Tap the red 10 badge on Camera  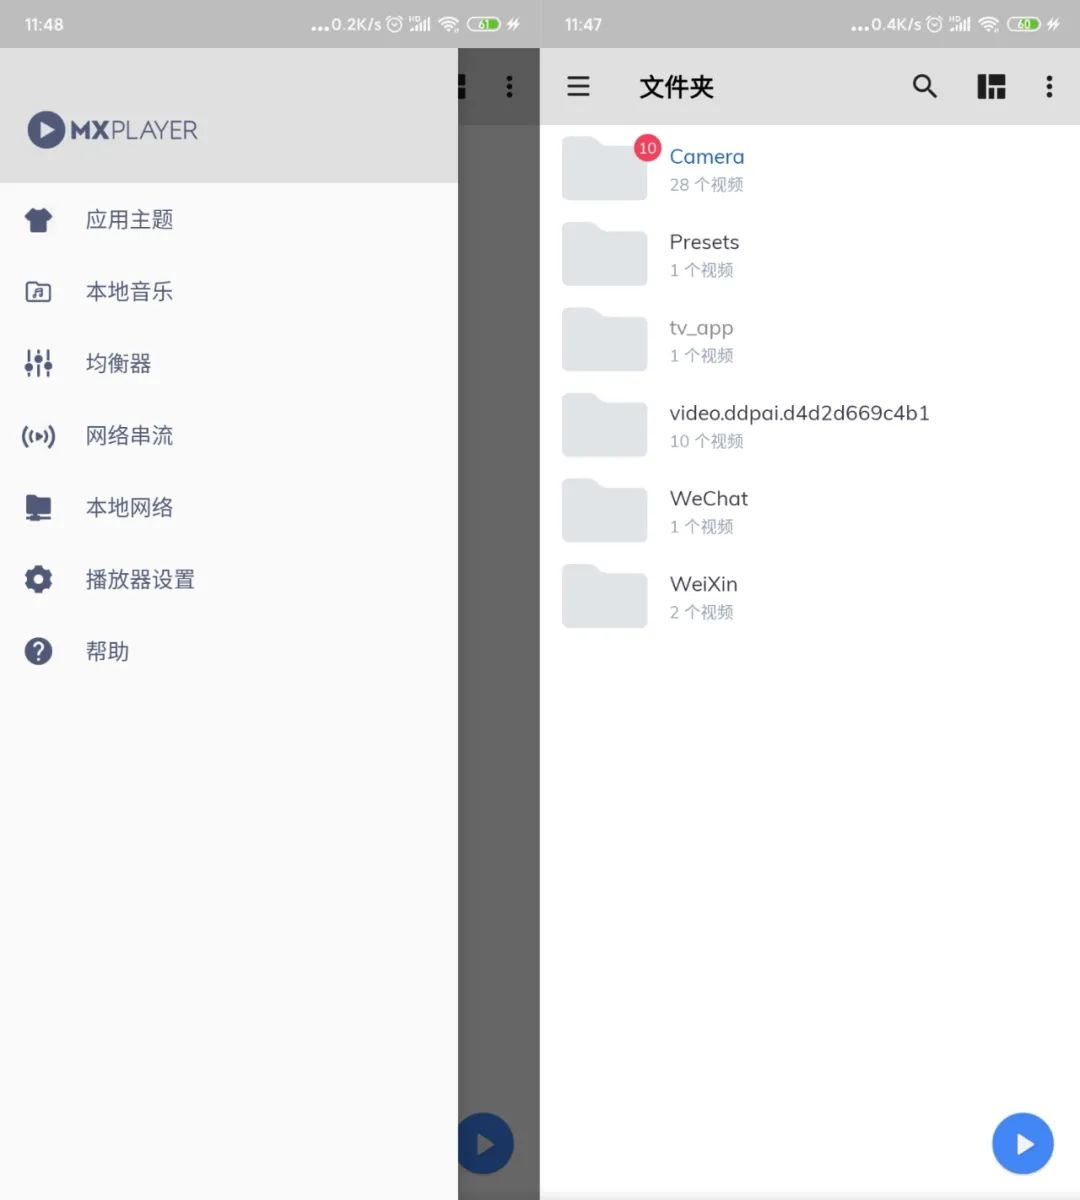click(x=648, y=148)
